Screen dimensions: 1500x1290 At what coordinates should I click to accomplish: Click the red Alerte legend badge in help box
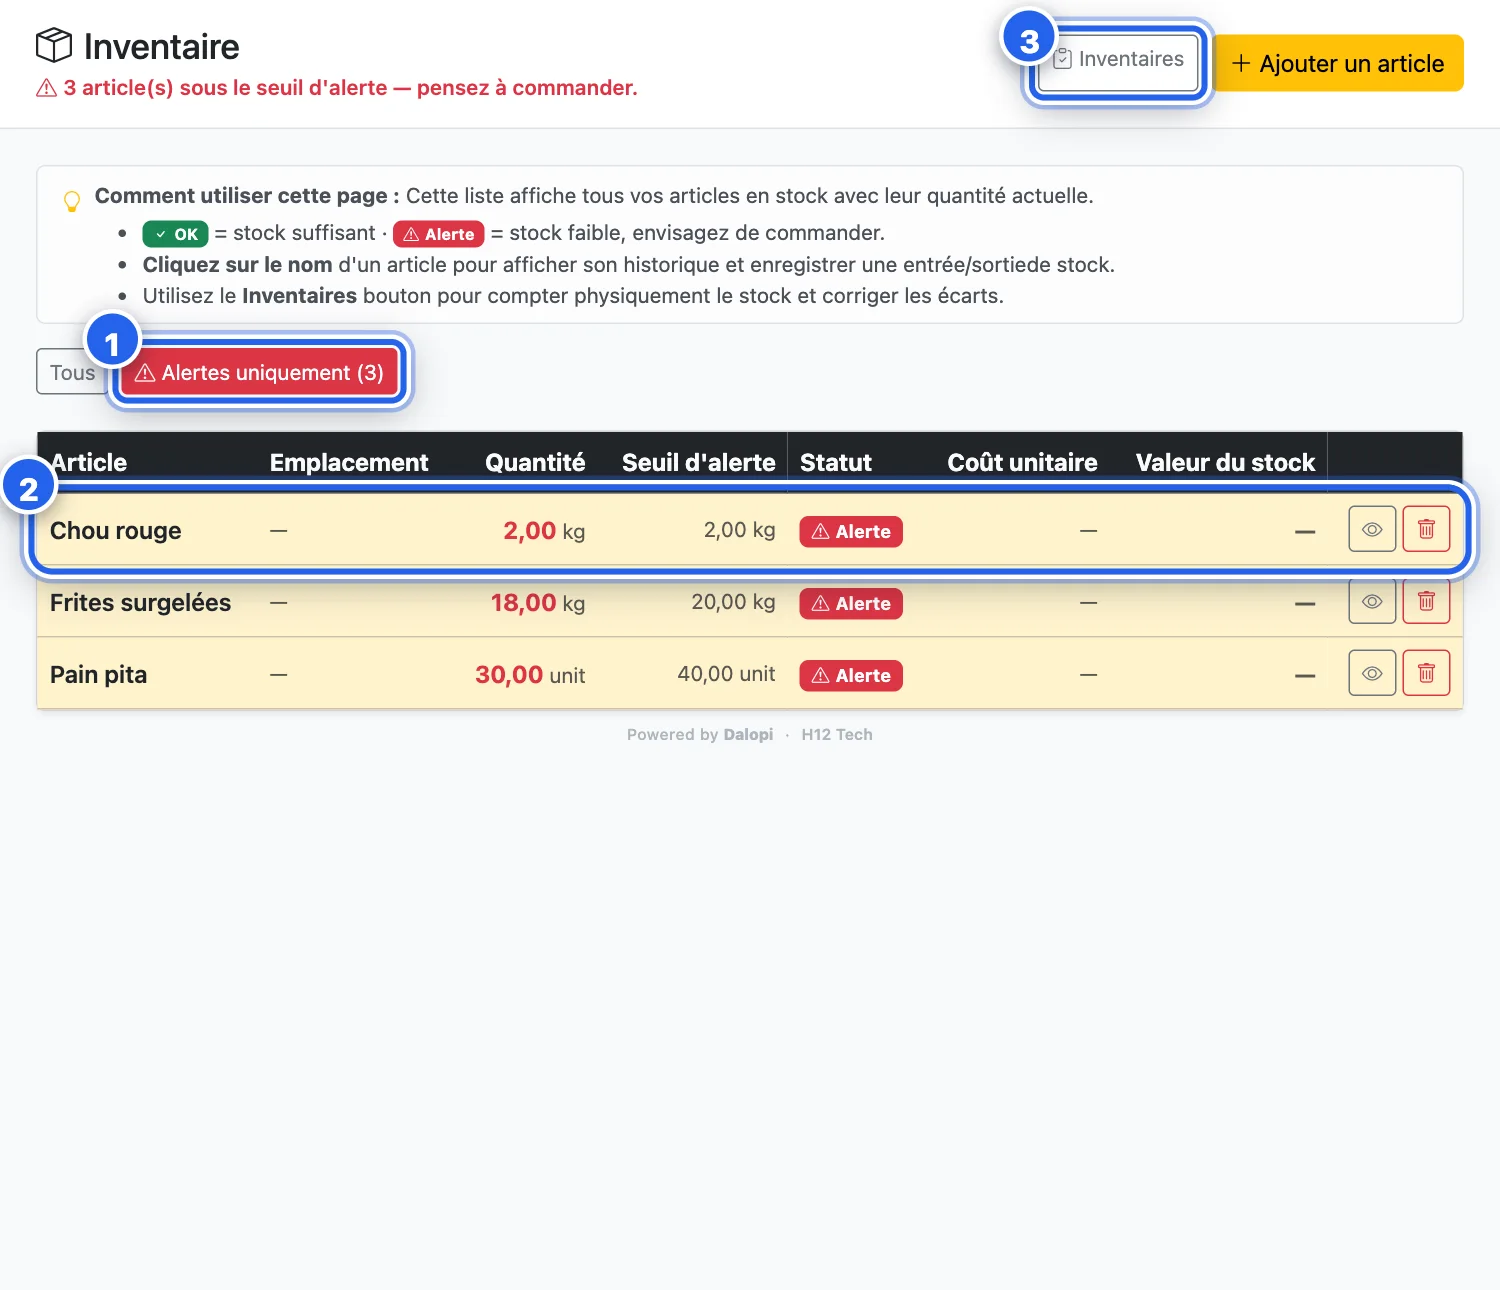(438, 234)
